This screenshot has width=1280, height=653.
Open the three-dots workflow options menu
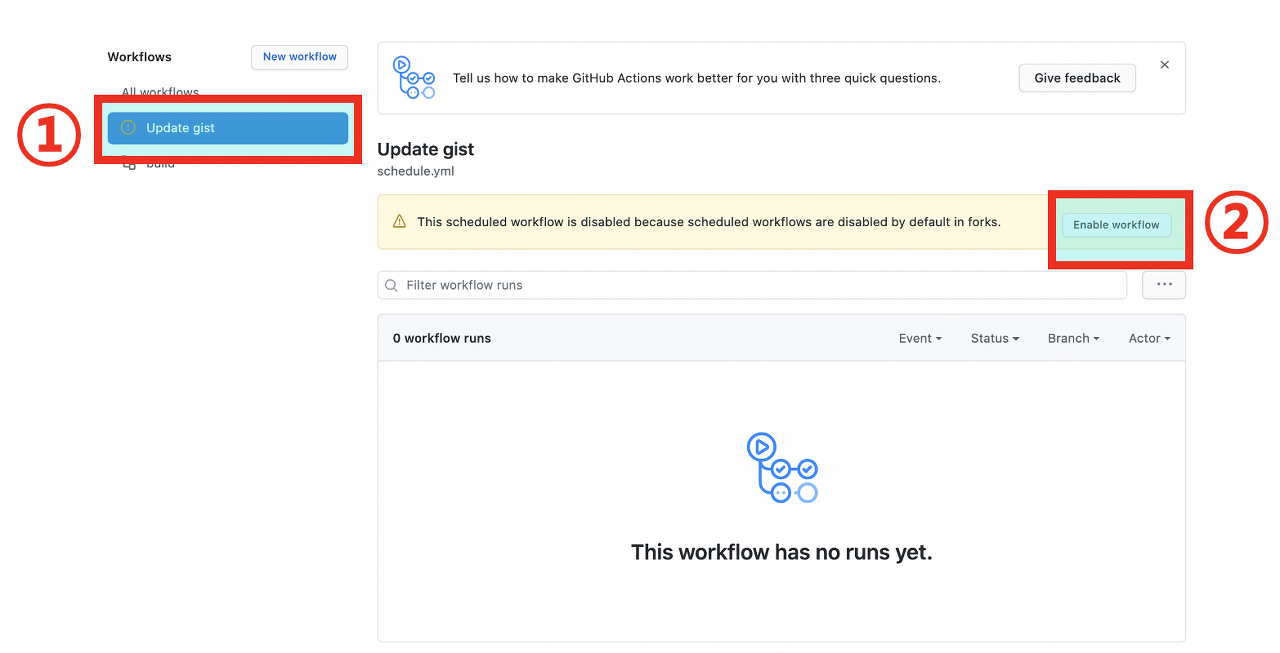1164,285
